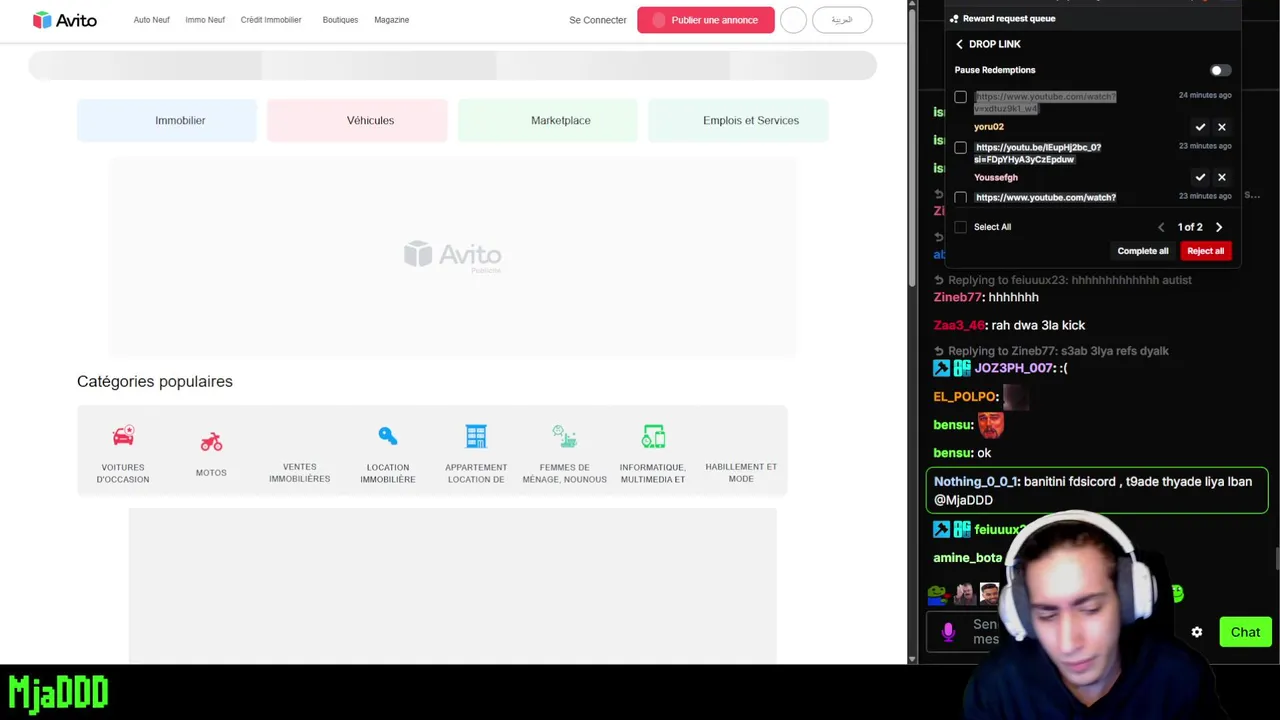Screen dimensions: 1280x720
Task: Open the first YouTube redemption link
Action: 1045,102
